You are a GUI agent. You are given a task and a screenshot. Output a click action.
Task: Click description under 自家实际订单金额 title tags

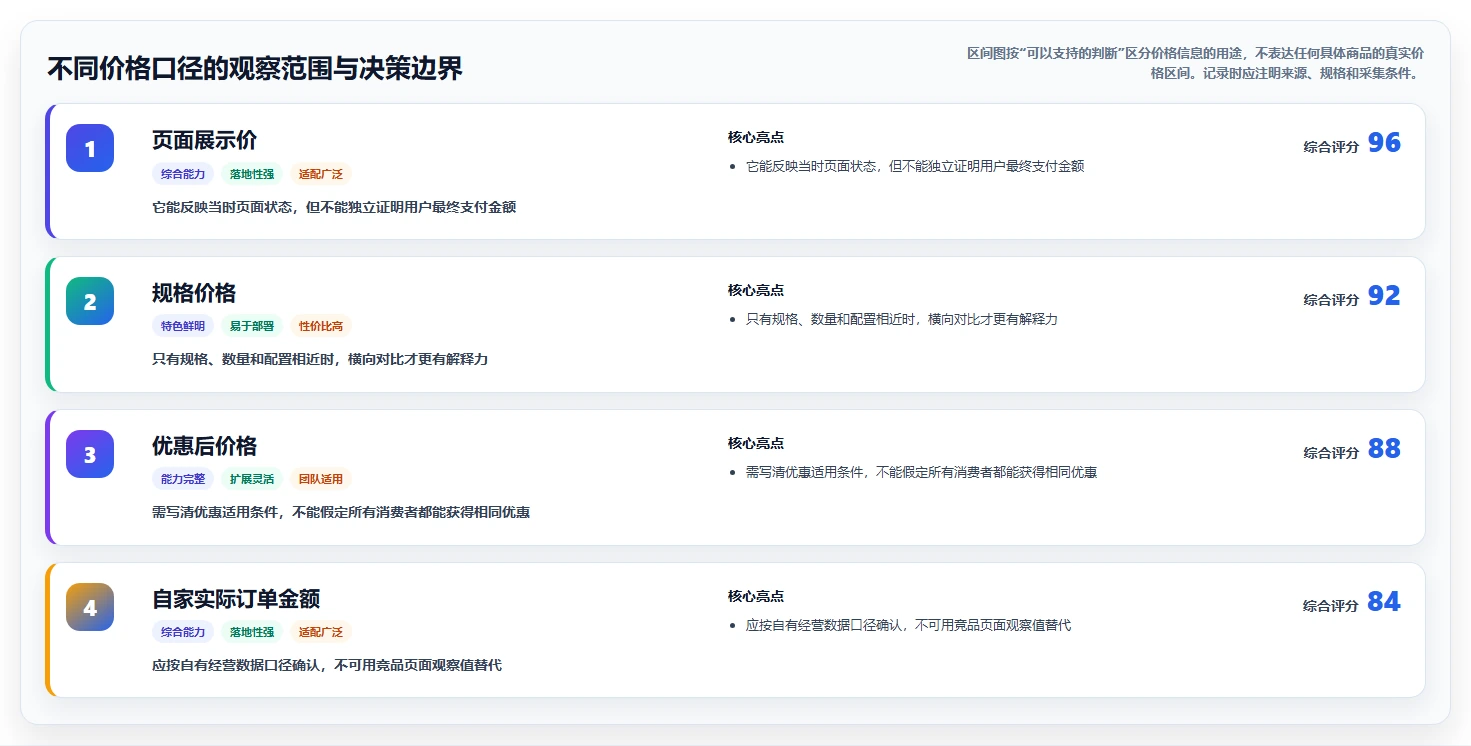click(x=327, y=665)
